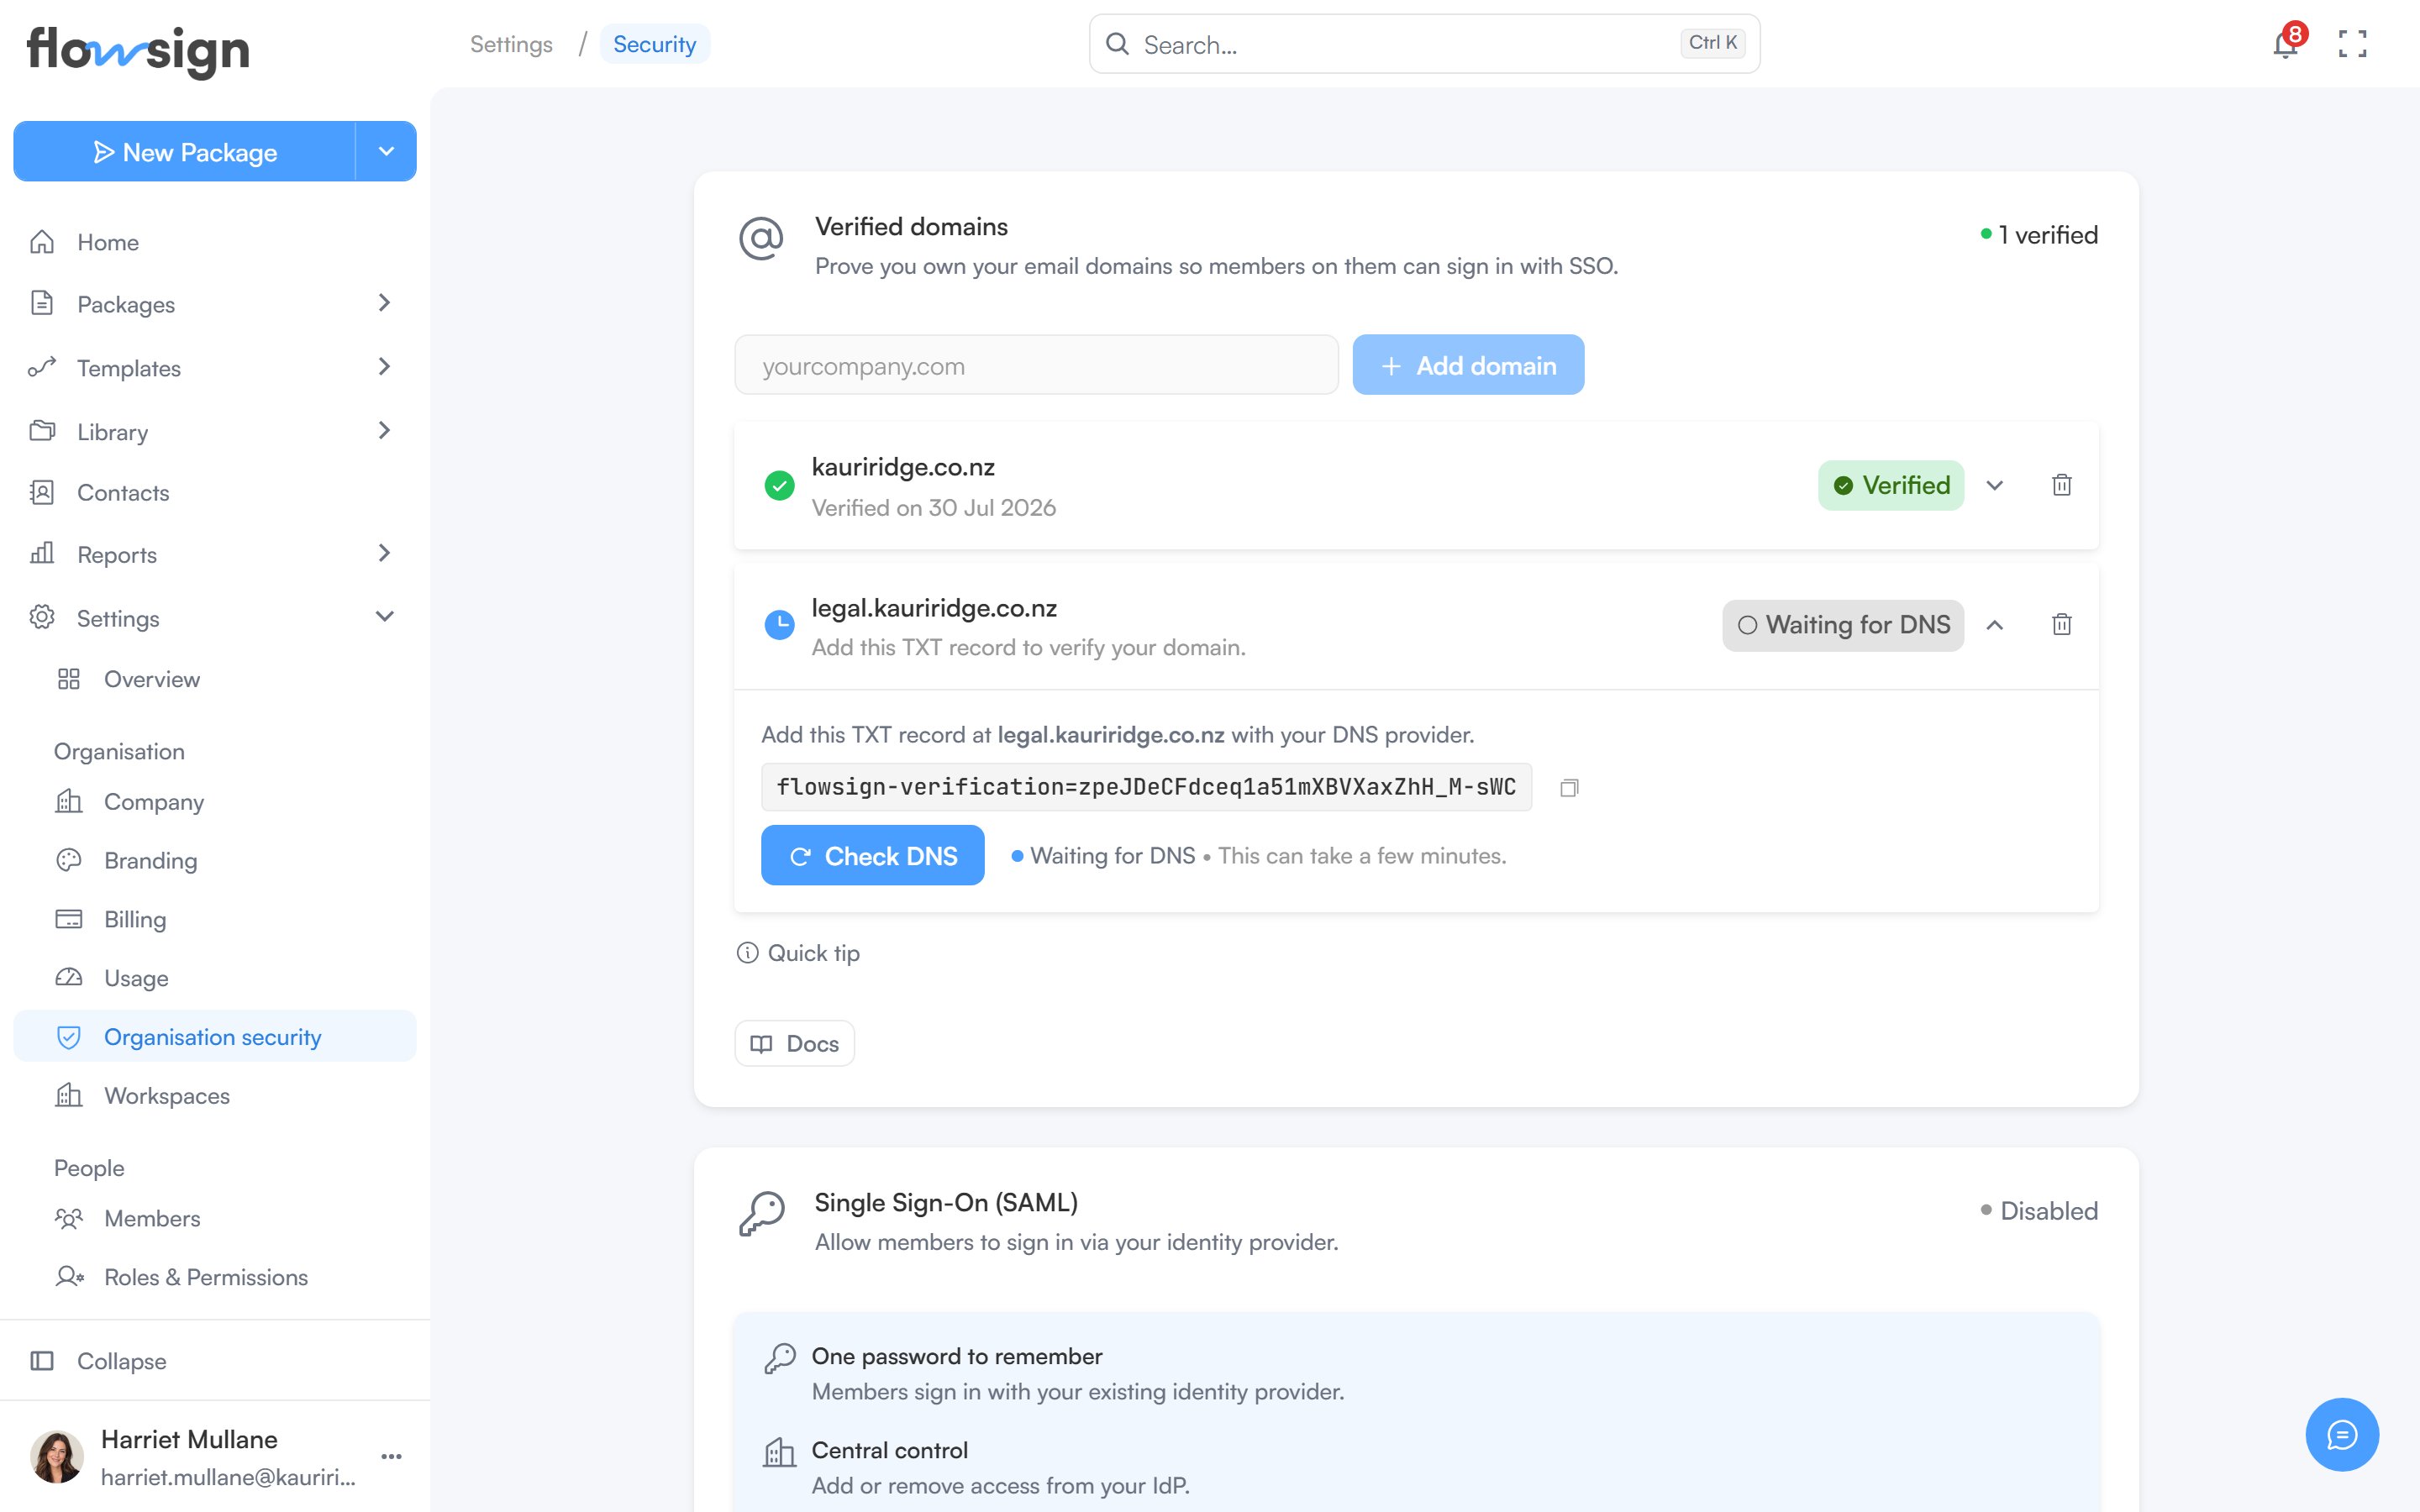
Task: Copy the TXT verification record
Action: [1569, 788]
